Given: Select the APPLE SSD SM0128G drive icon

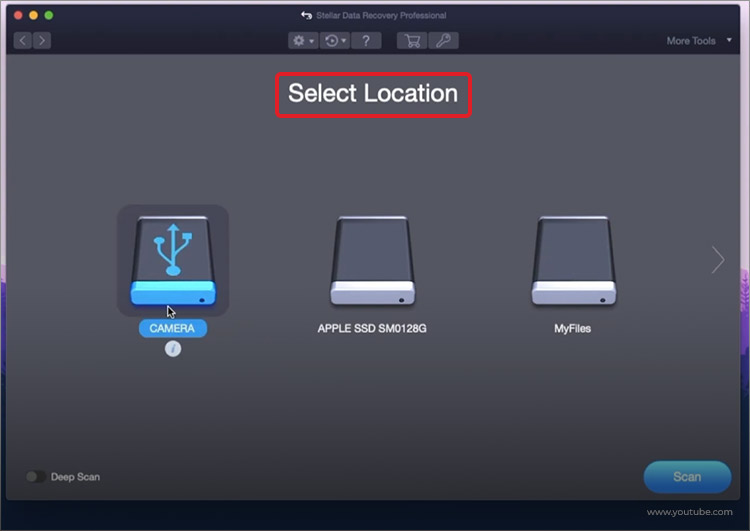Looking at the screenshot, I should tap(373, 260).
